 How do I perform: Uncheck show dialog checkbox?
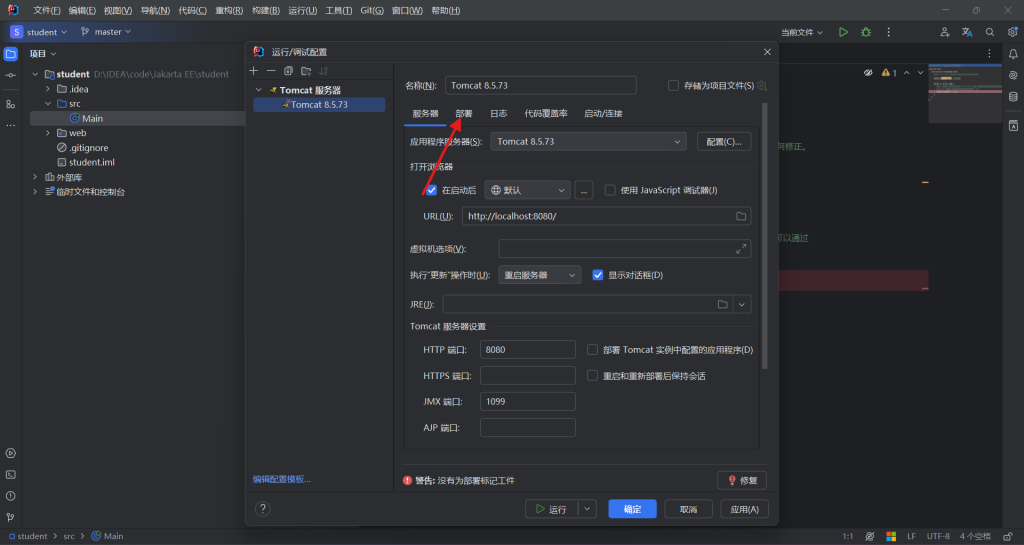[598, 275]
